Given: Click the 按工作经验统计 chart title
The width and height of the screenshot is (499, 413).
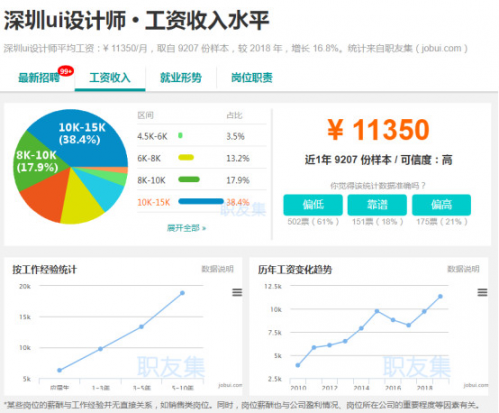Looking at the screenshot, I should pos(45,269).
